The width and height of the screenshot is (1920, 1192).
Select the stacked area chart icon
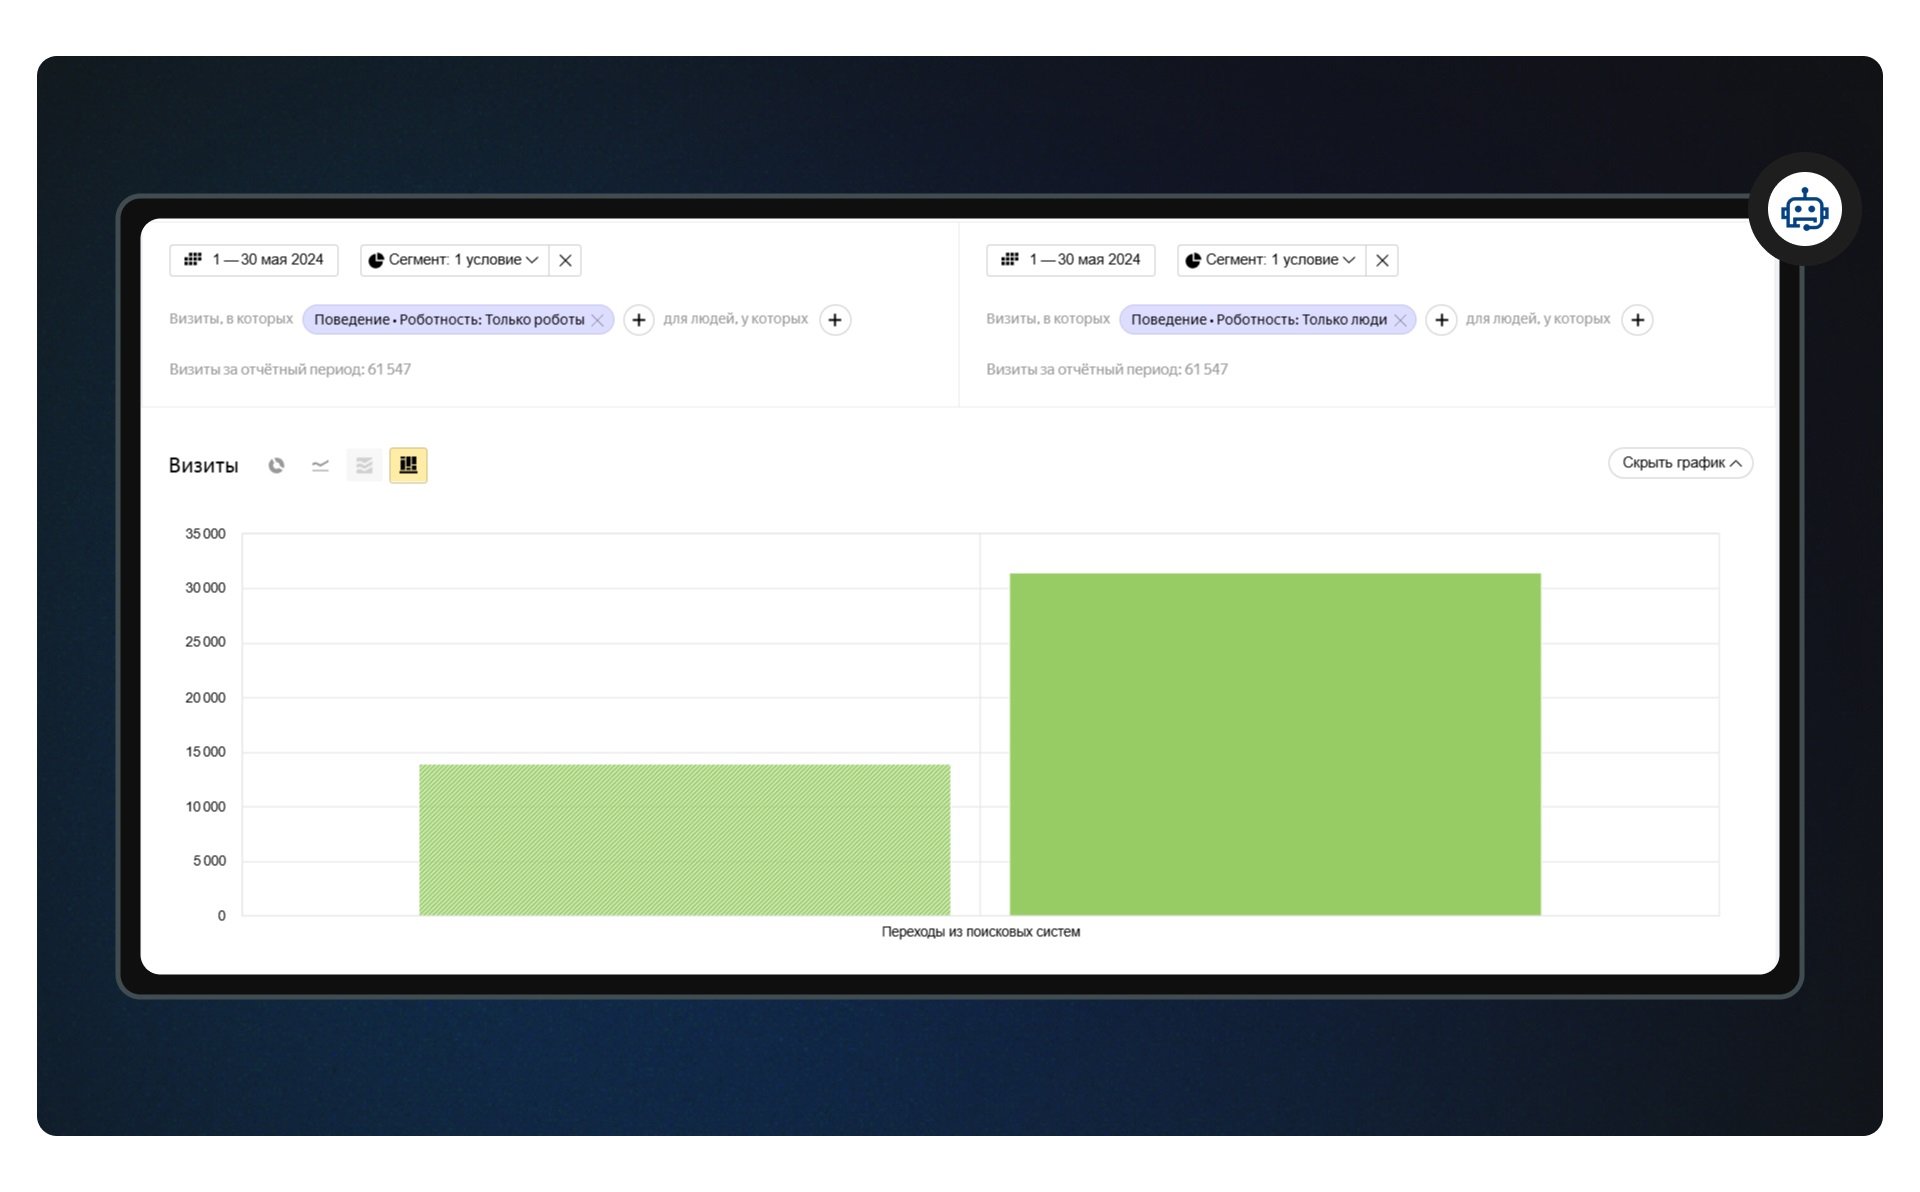point(364,465)
